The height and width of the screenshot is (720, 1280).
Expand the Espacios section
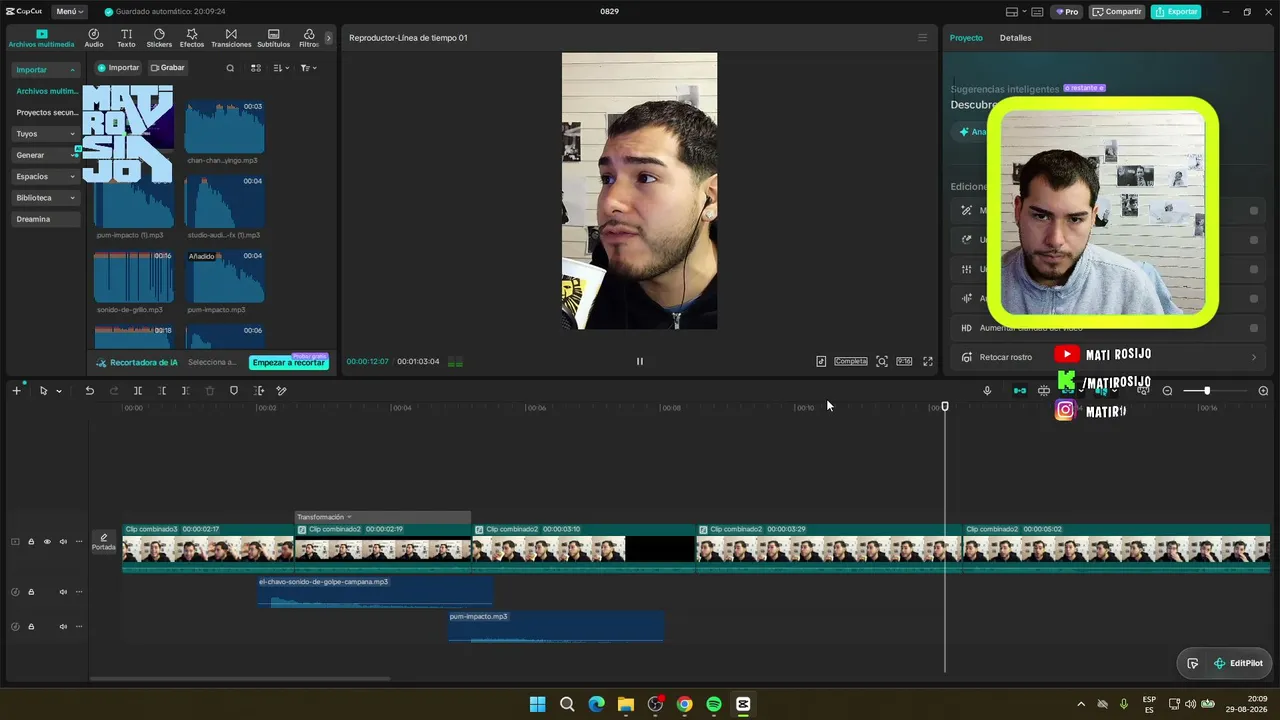(x=46, y=177)
